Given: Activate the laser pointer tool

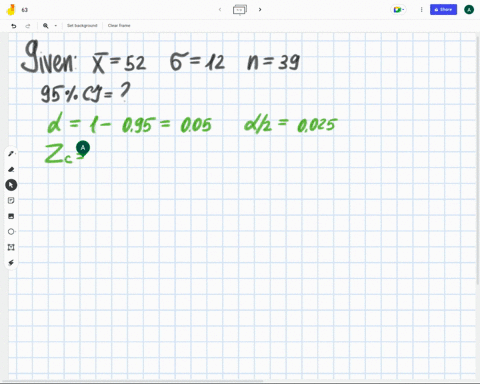Looking at the screenshot, I should (11, 263).
